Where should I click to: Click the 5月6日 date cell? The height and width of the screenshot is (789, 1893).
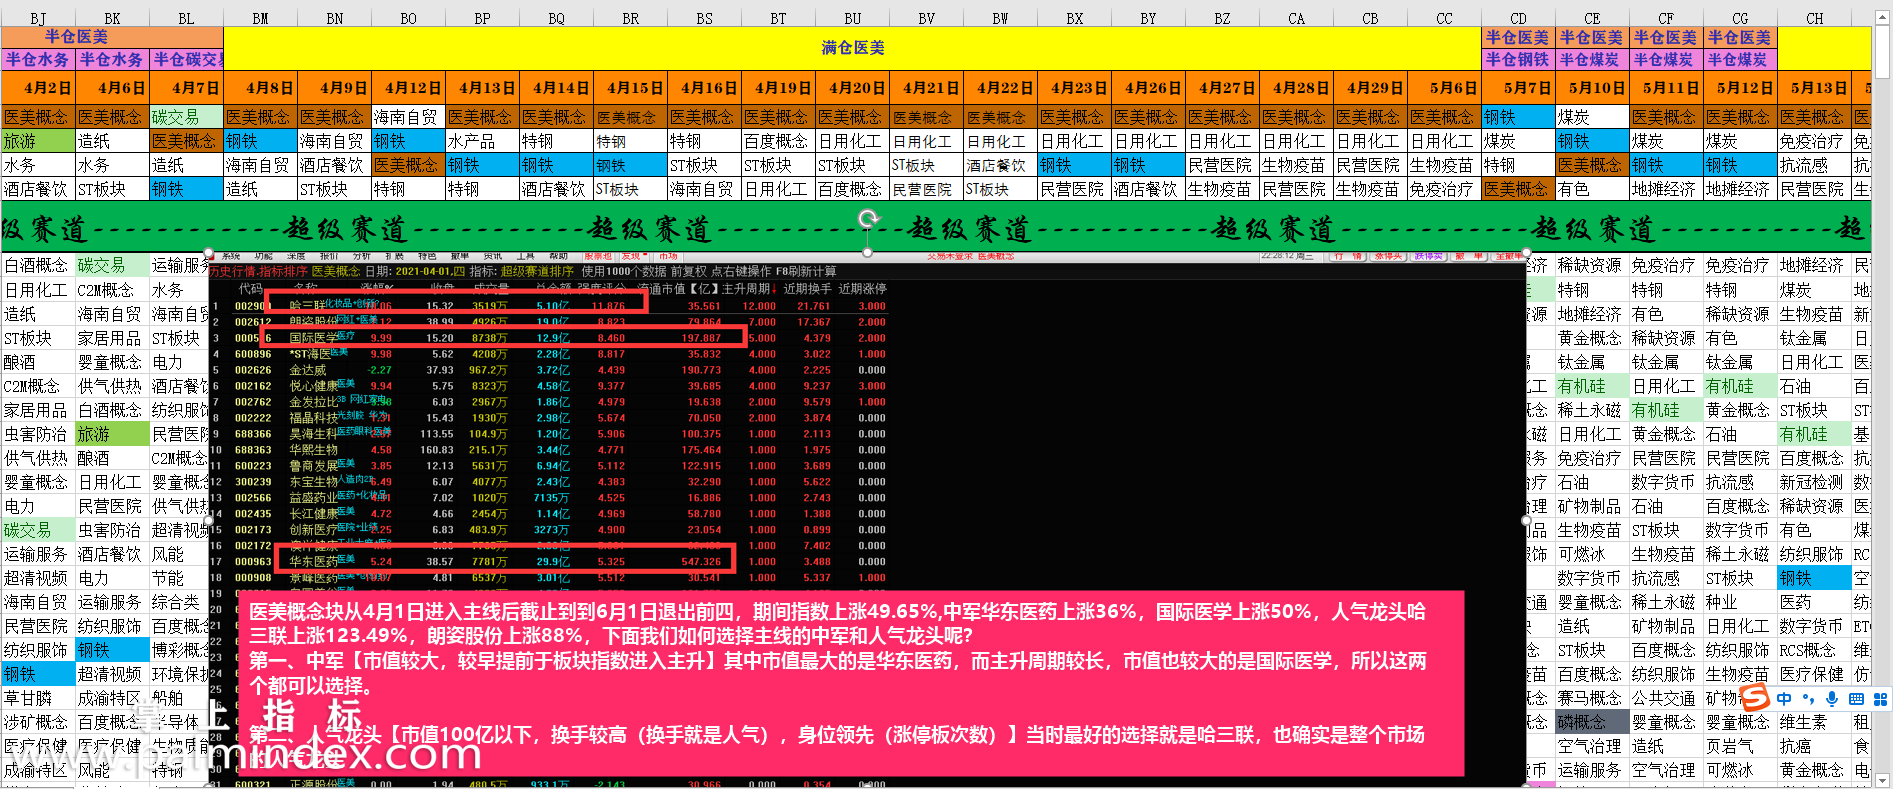click(1444, 87)
